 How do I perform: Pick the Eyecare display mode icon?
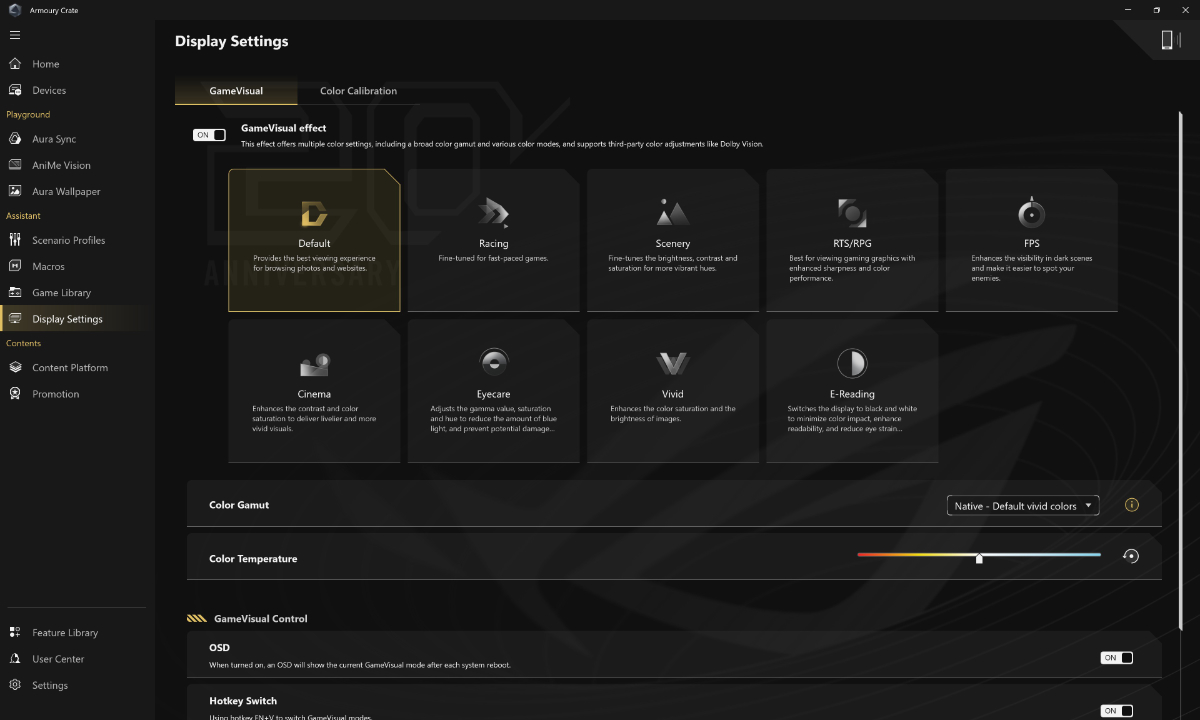point(493,362)
